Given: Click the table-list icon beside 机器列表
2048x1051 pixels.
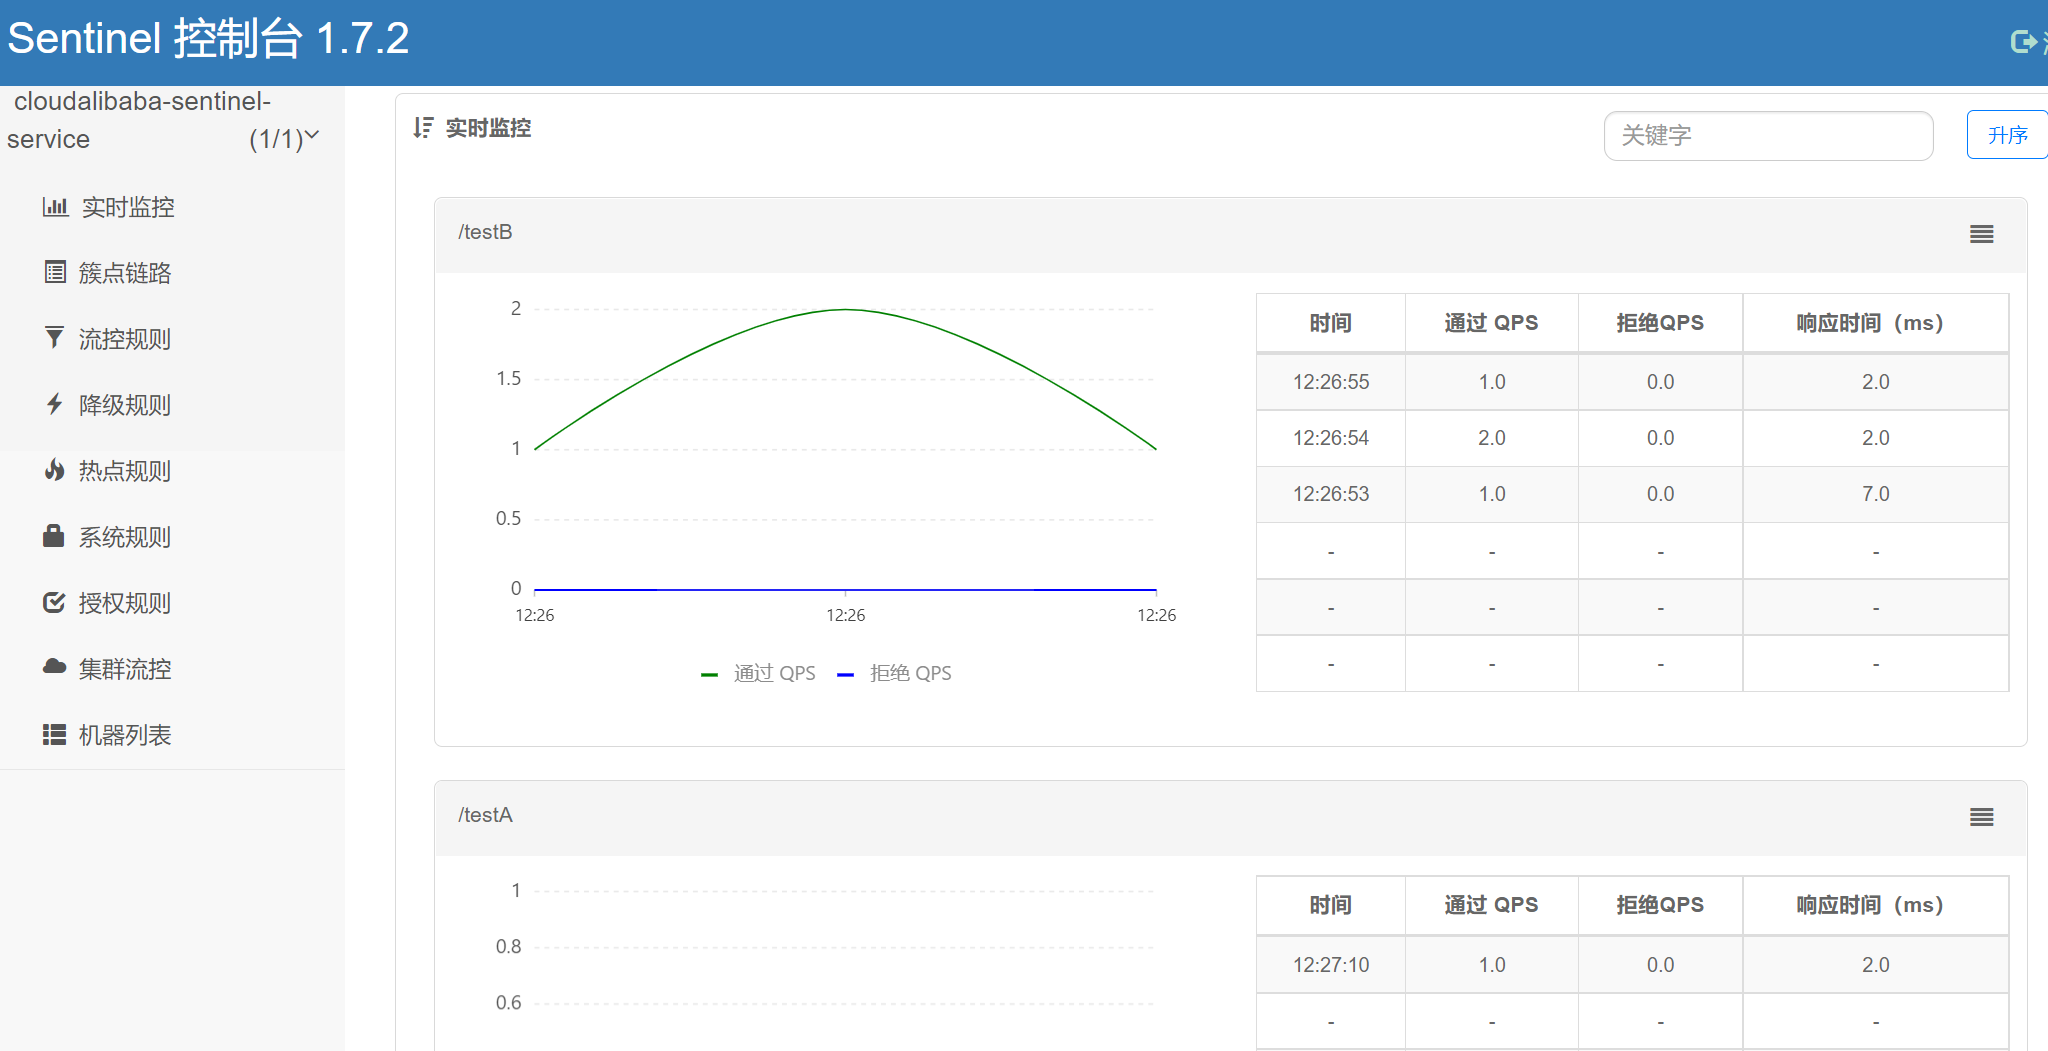Looking at the screenshot, I should [54, 735].
